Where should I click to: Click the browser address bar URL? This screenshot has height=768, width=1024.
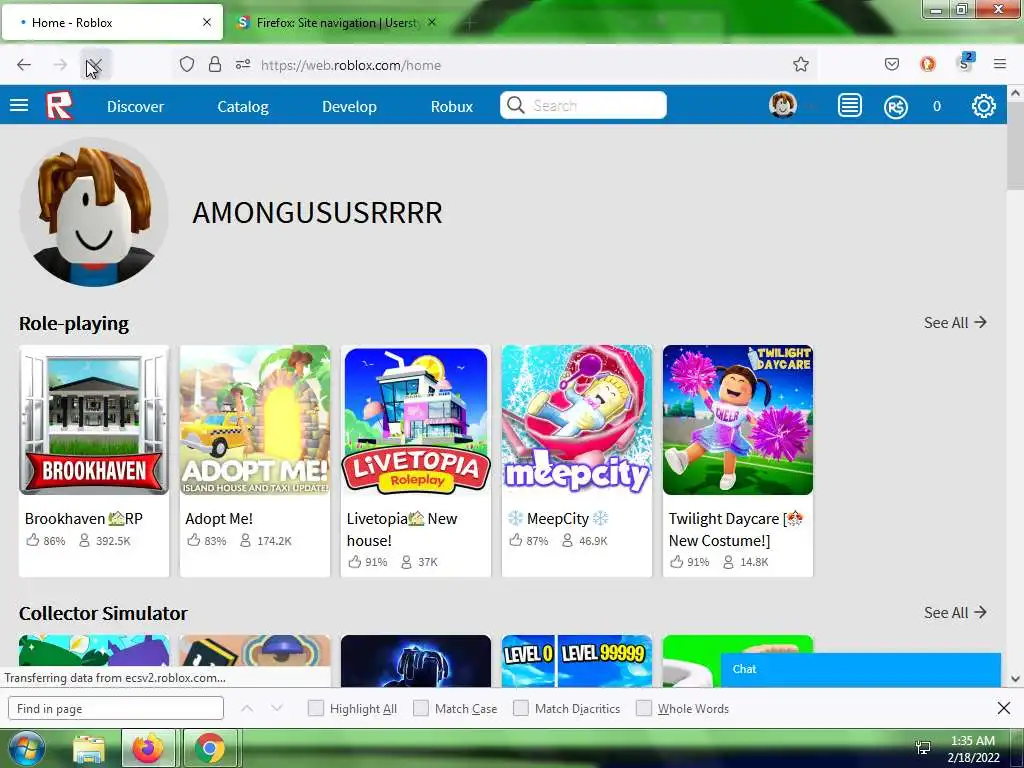(x=351, y=65)
